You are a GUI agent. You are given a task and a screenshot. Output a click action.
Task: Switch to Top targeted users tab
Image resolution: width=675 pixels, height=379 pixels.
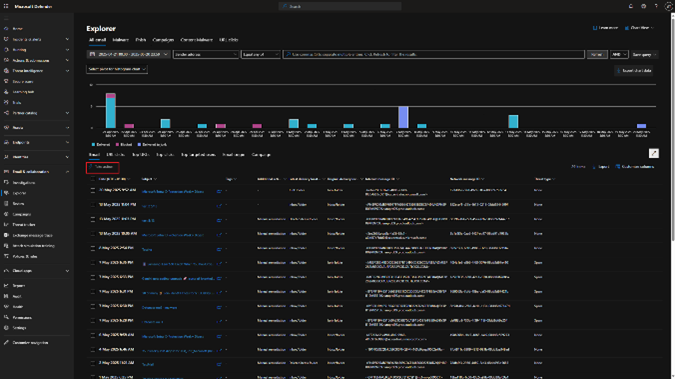pos(198,155)
